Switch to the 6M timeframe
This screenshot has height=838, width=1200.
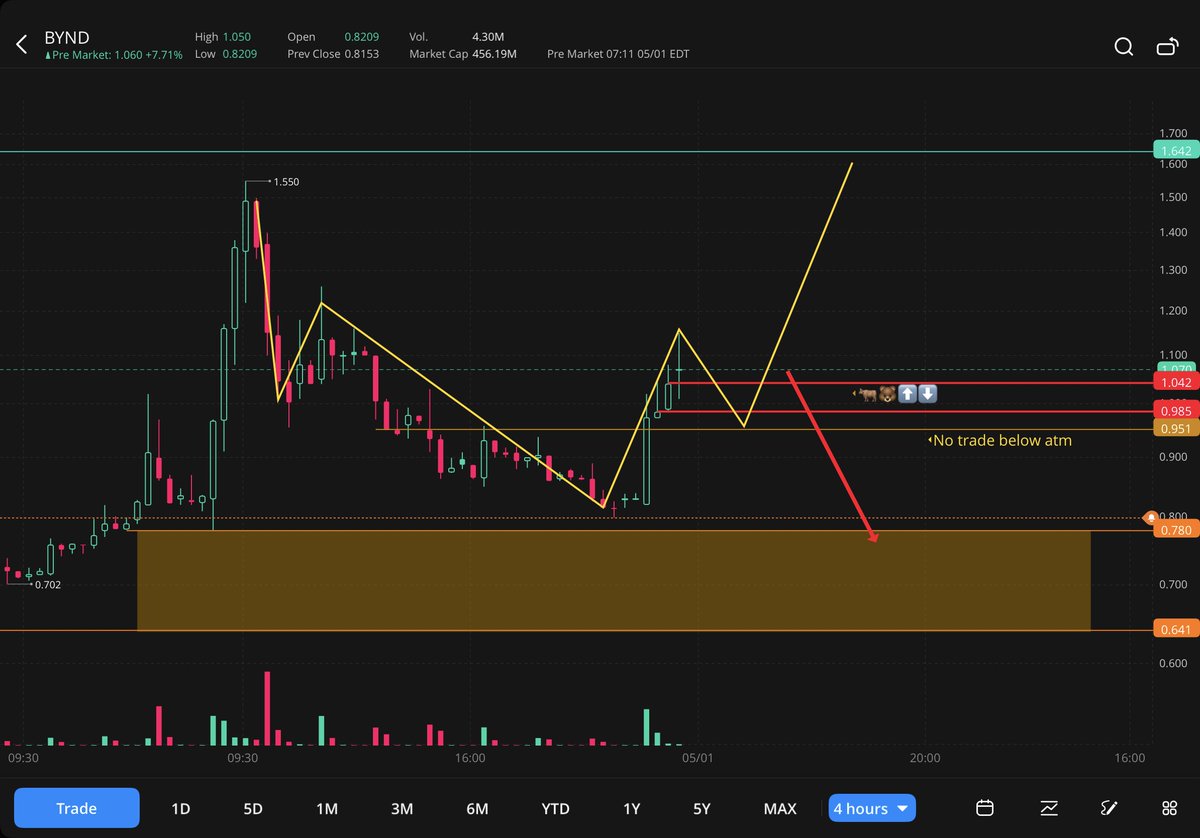pyautogui.click(x=477, y=808)
